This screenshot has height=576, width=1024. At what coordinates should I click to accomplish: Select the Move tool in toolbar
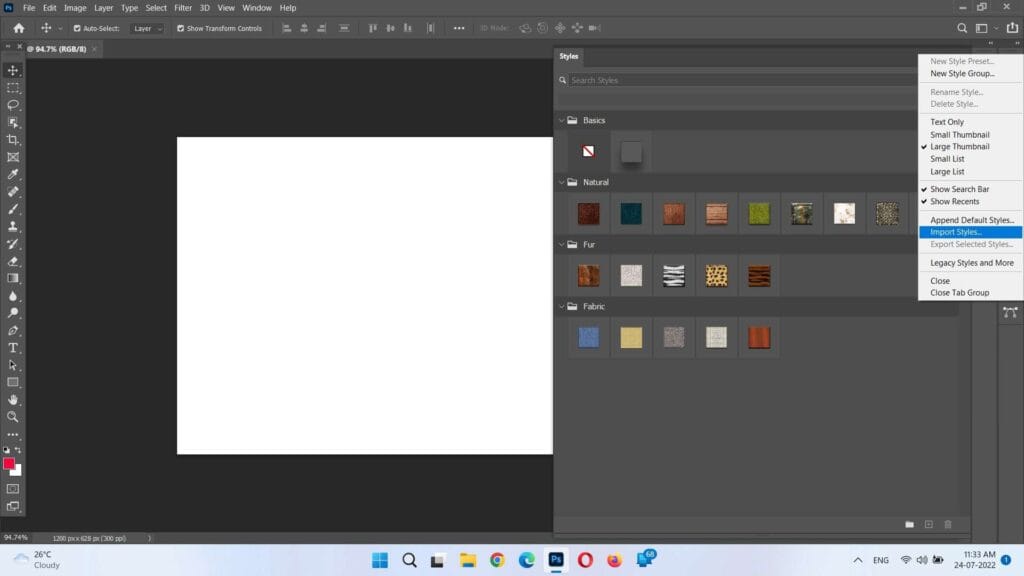click(13, 70)
